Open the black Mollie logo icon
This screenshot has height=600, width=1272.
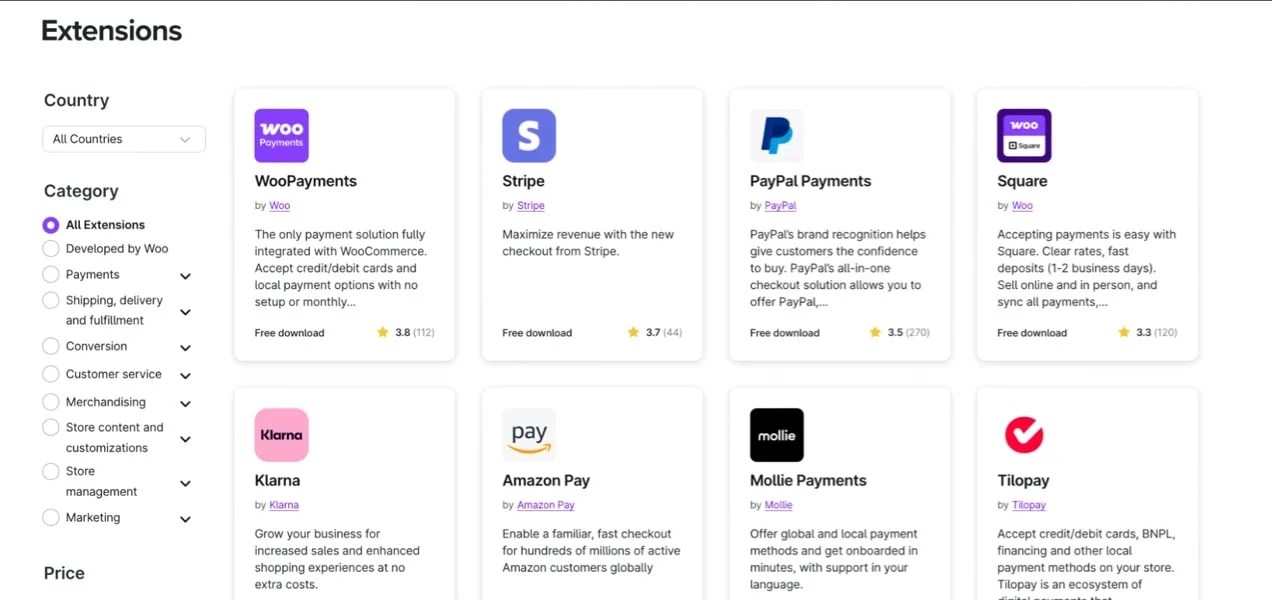pyautogui.click(x=776, y=435)
